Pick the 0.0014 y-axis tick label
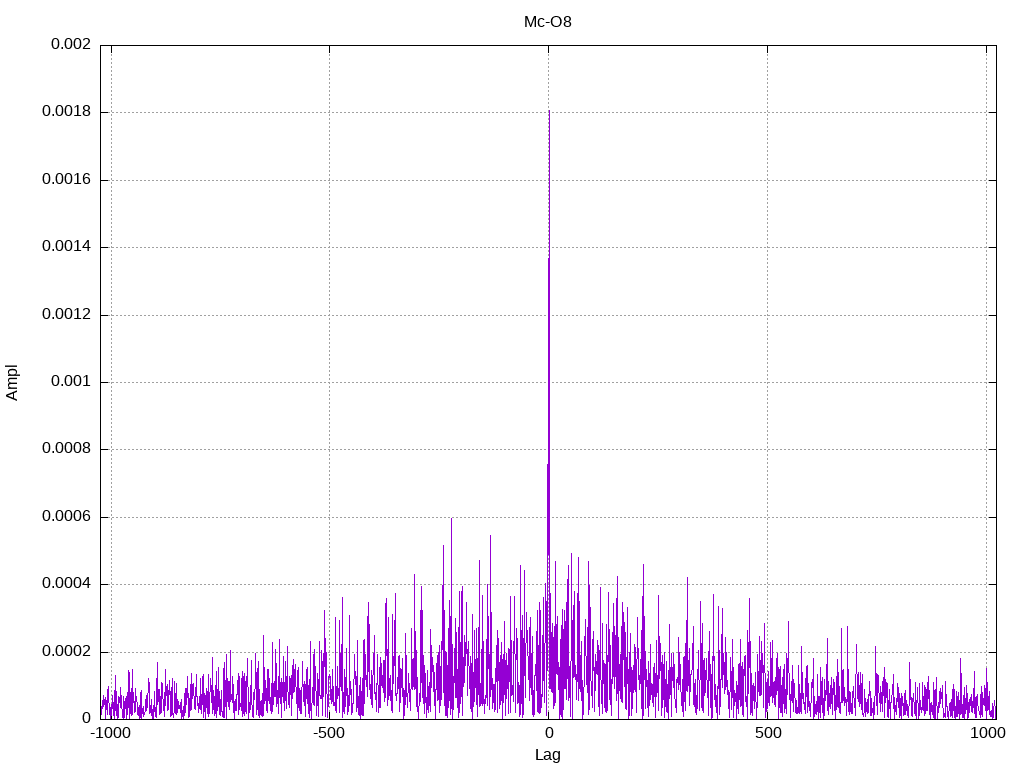Image resolution: width=1024 pixels, height=768 pixels. point(66,247)
